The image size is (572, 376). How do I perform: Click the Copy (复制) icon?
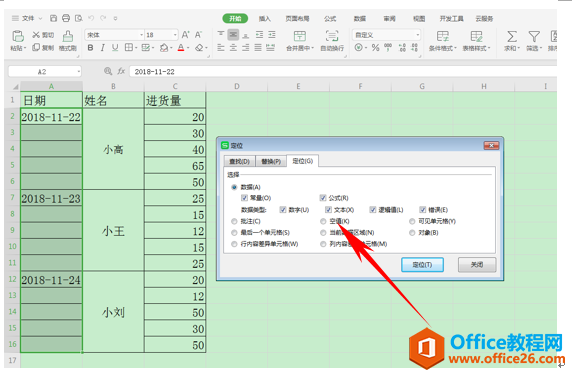[x=36, y=47]
